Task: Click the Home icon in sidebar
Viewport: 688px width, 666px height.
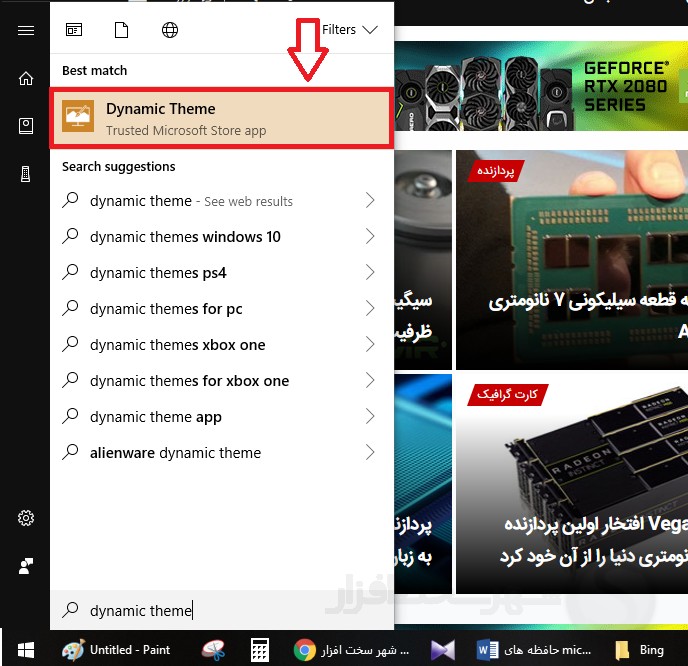Action: click(x=26, y=79)
